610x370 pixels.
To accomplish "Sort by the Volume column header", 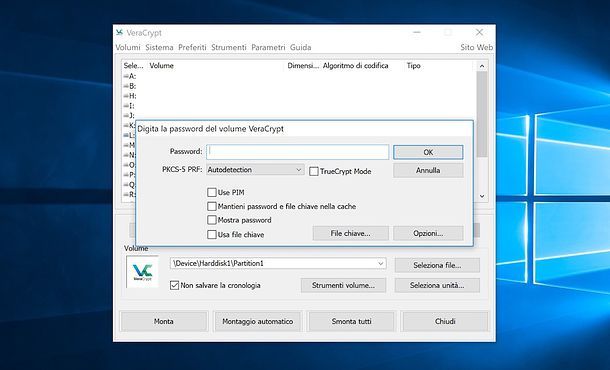I will coord(161,66).
